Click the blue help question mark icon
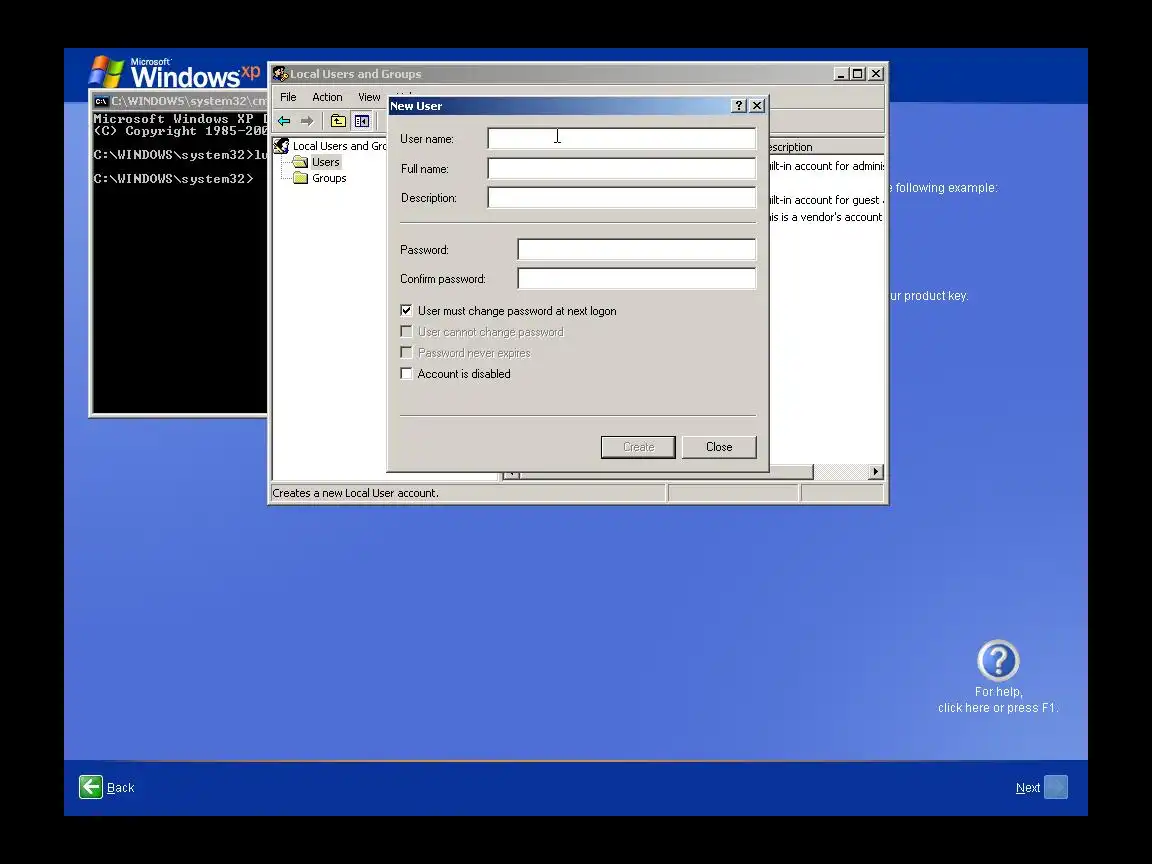 click(998, 660)
